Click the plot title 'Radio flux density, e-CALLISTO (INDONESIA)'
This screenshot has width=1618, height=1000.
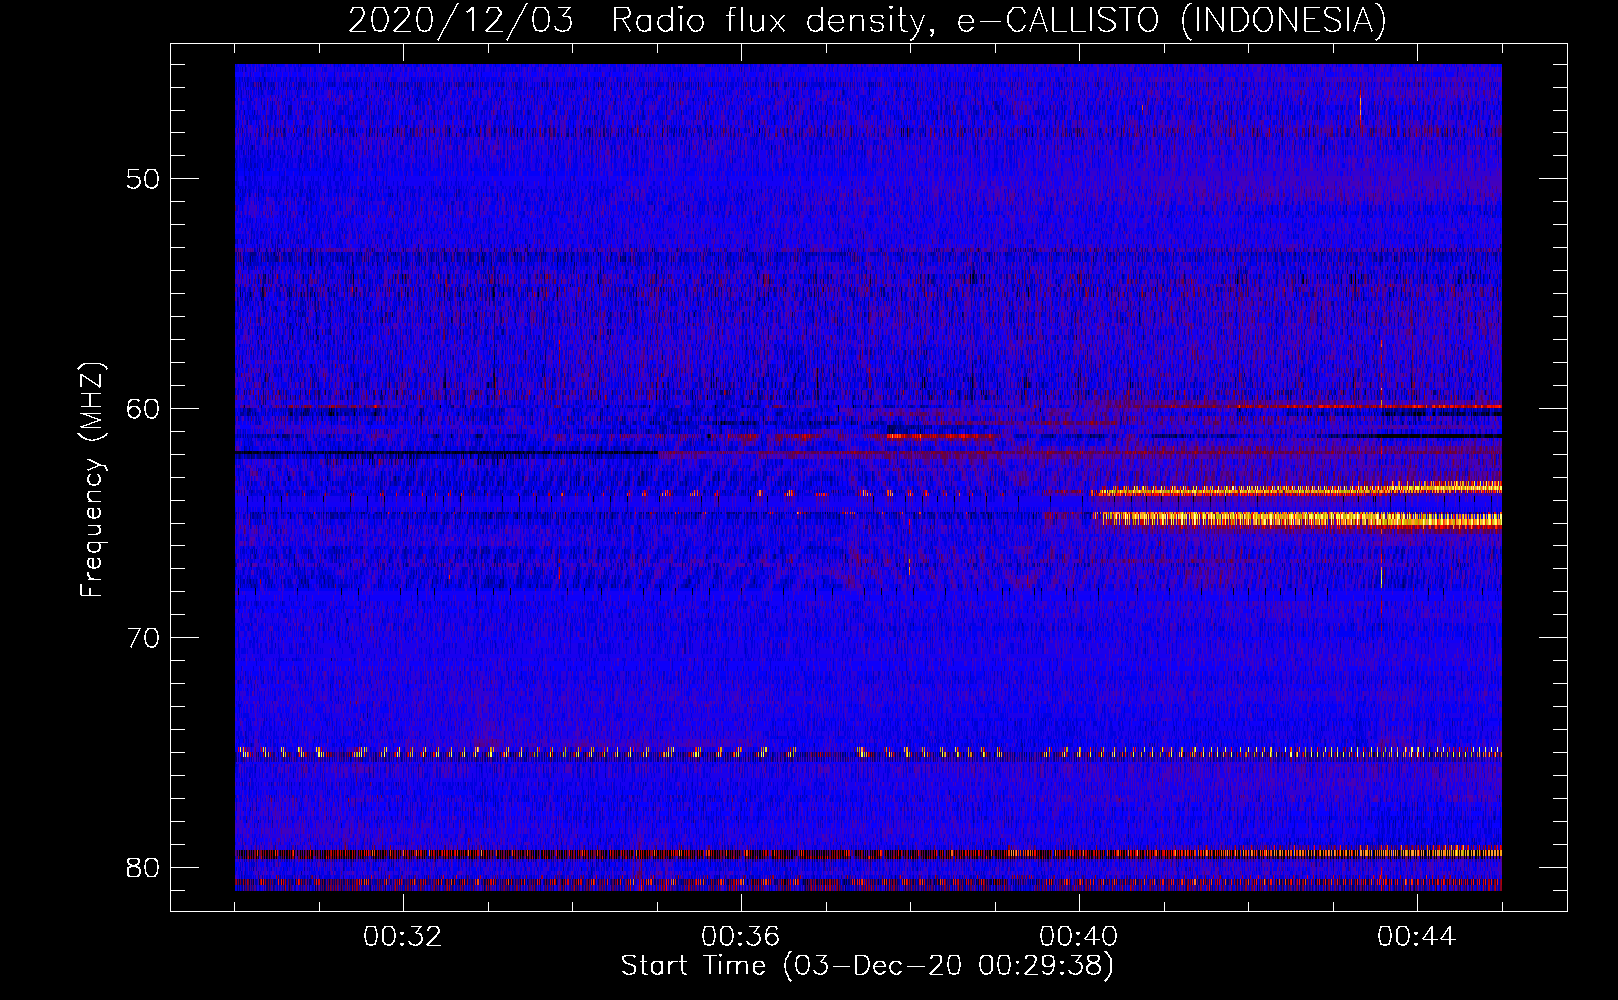point(999,20)
